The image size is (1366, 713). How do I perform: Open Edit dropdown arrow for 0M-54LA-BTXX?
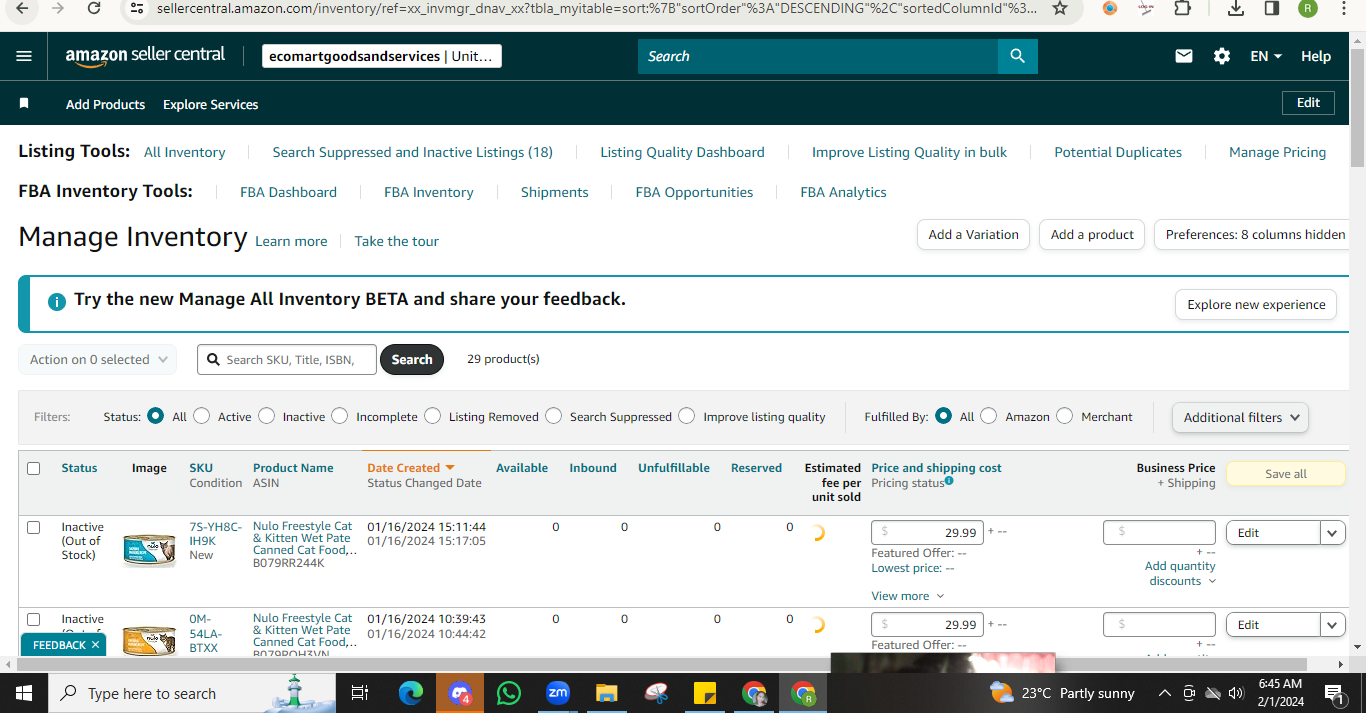pos(1332,625)
